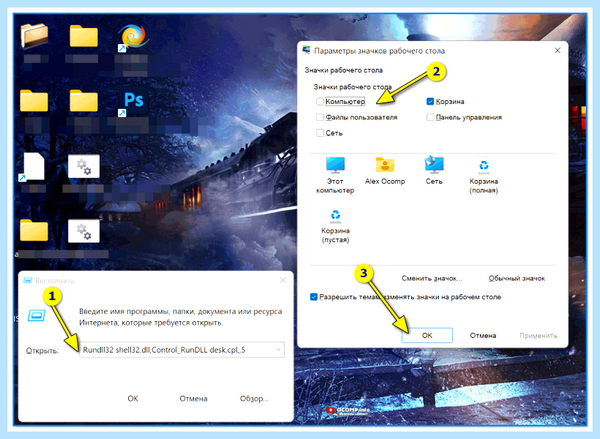This screenshot has width=600, height=439.
Task: Select the Alex Ocomp user folder icon
Action: point(385,171)
